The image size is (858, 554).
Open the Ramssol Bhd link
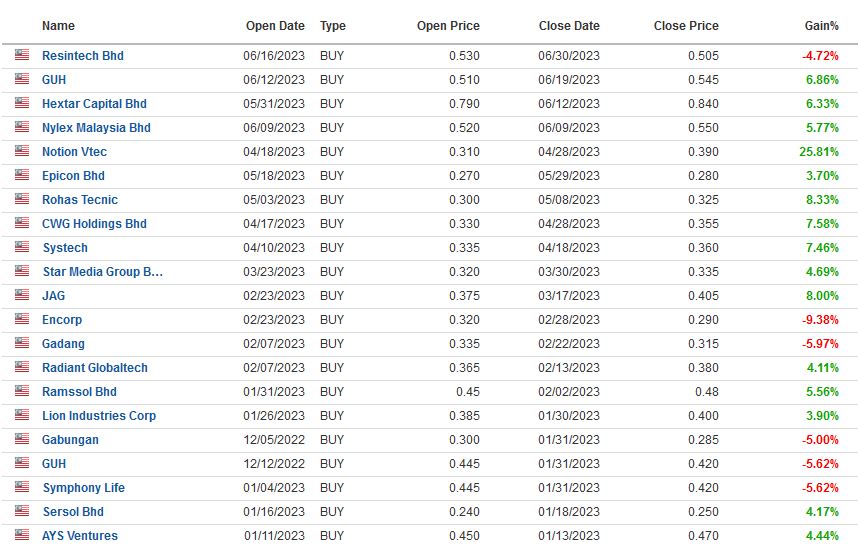79,392
